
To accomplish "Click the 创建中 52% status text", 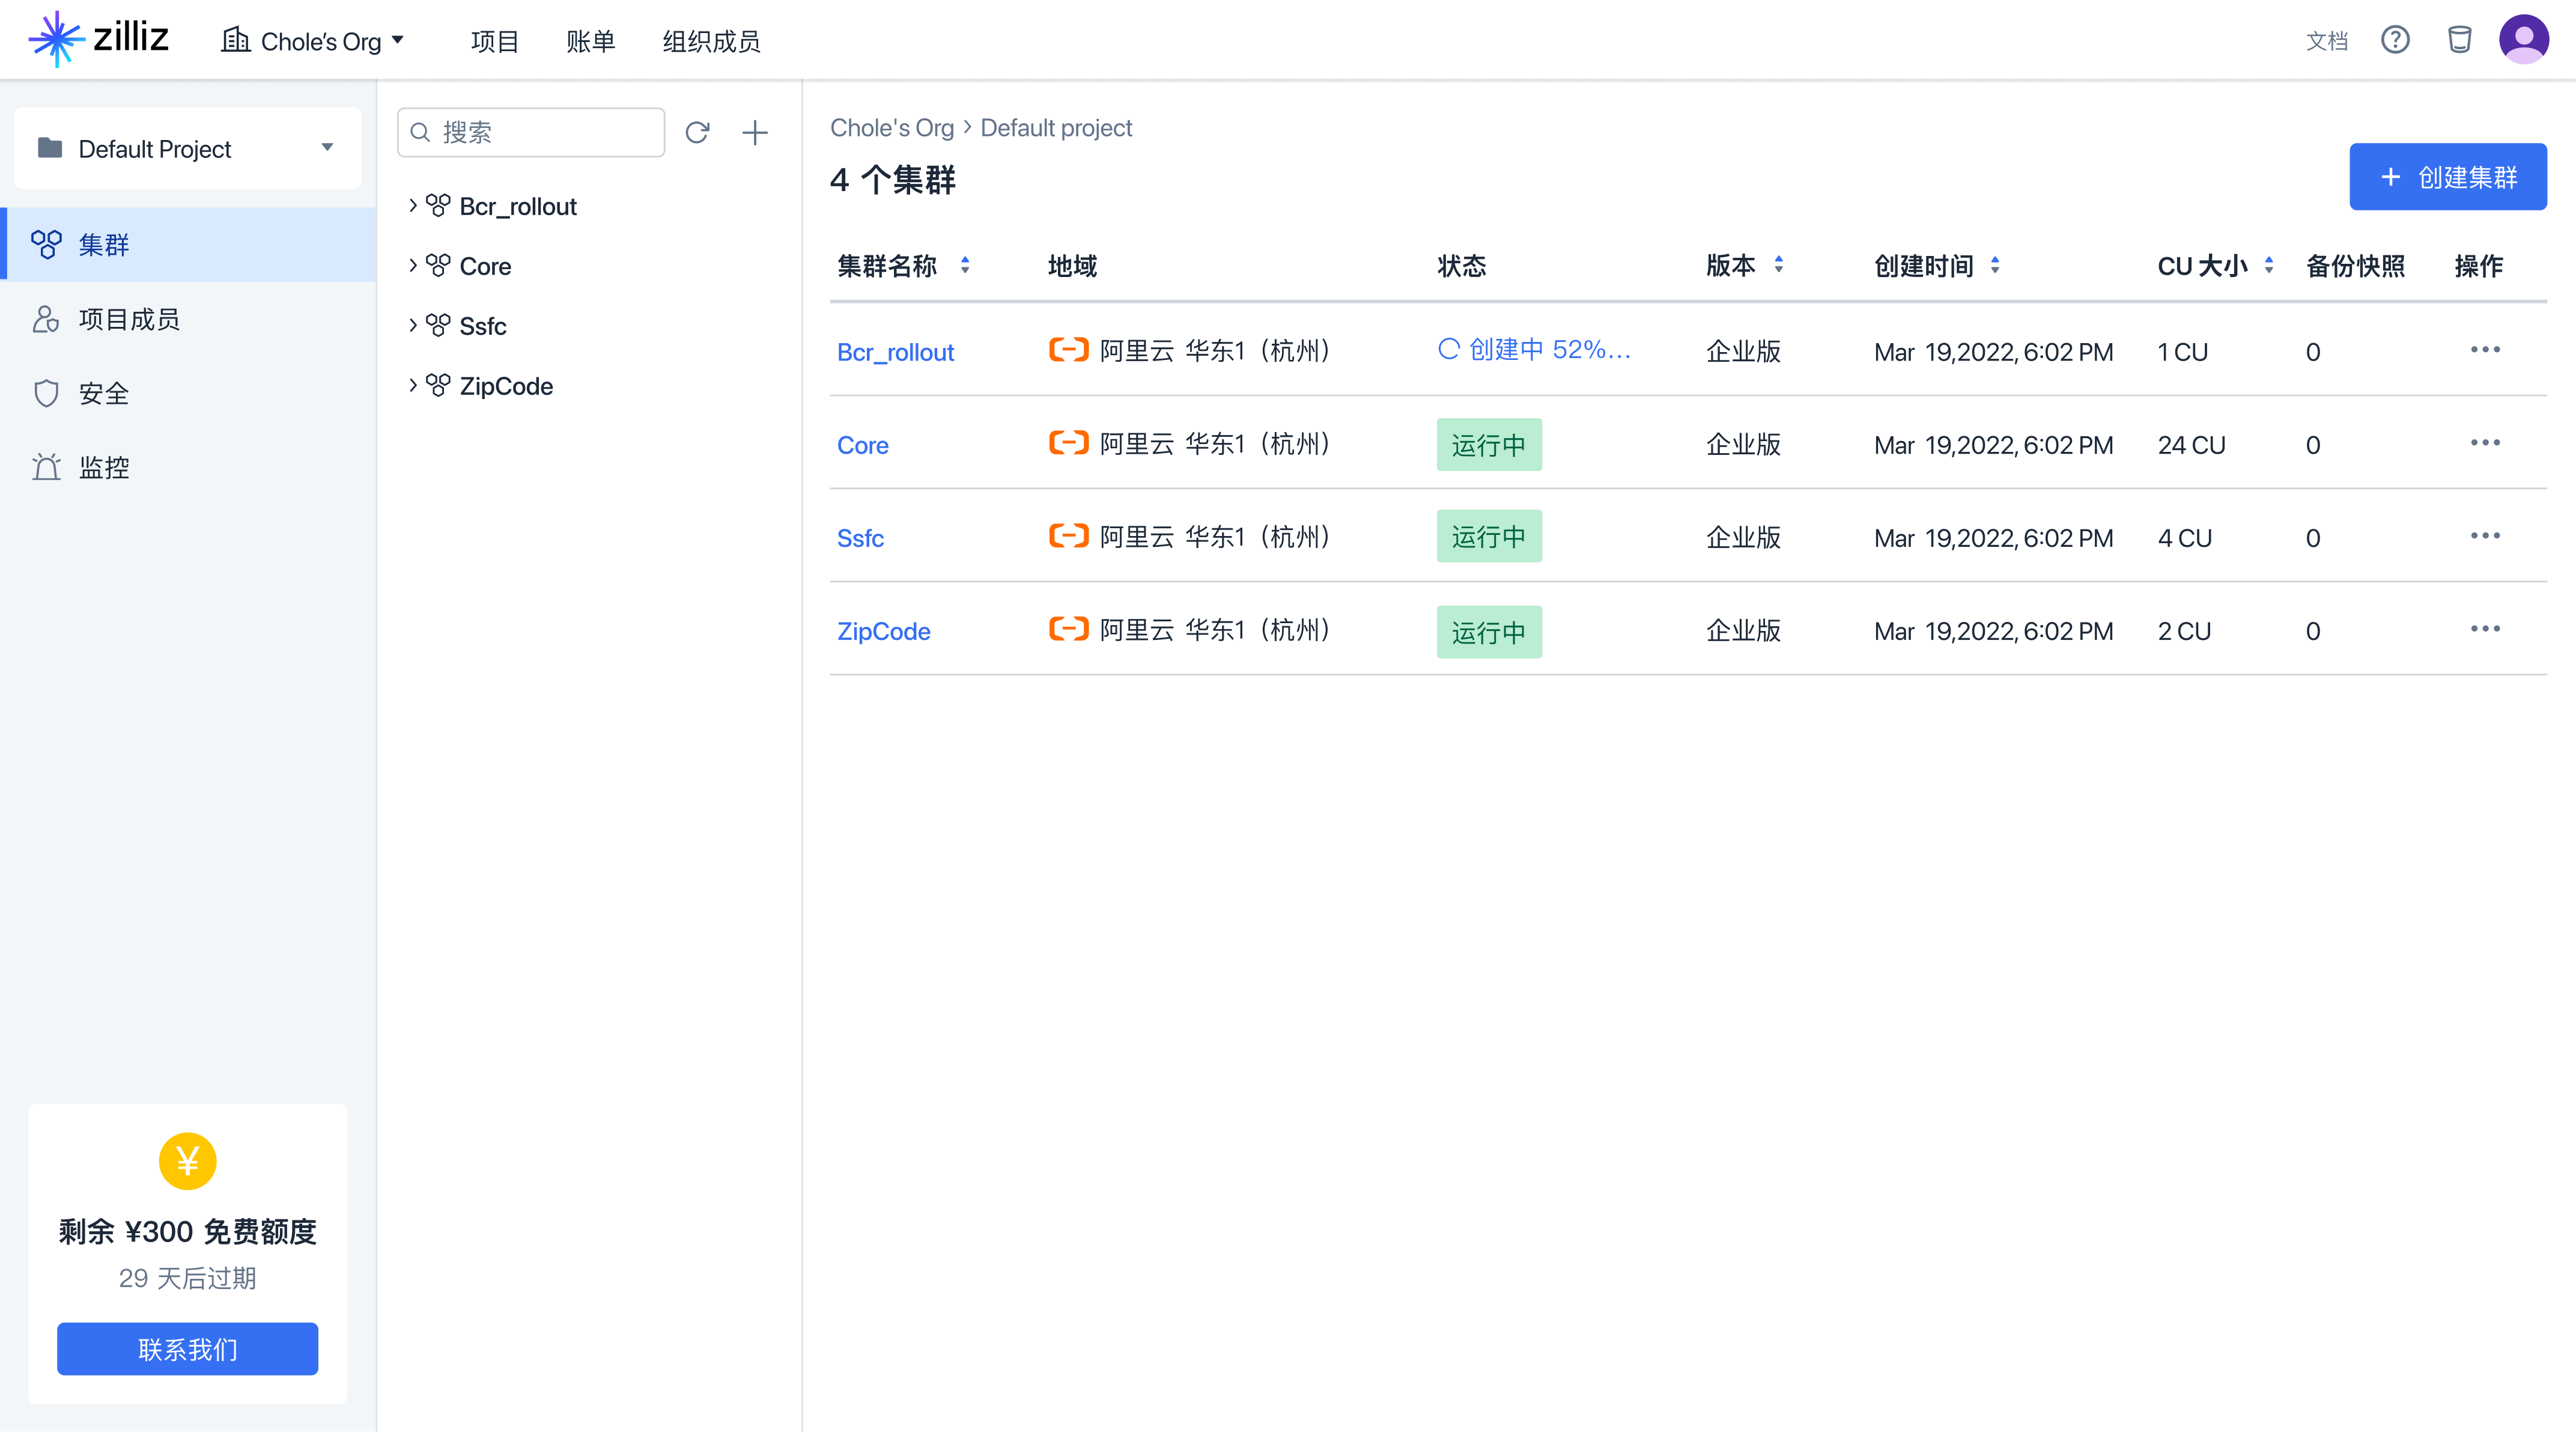I will point(1550,349).
